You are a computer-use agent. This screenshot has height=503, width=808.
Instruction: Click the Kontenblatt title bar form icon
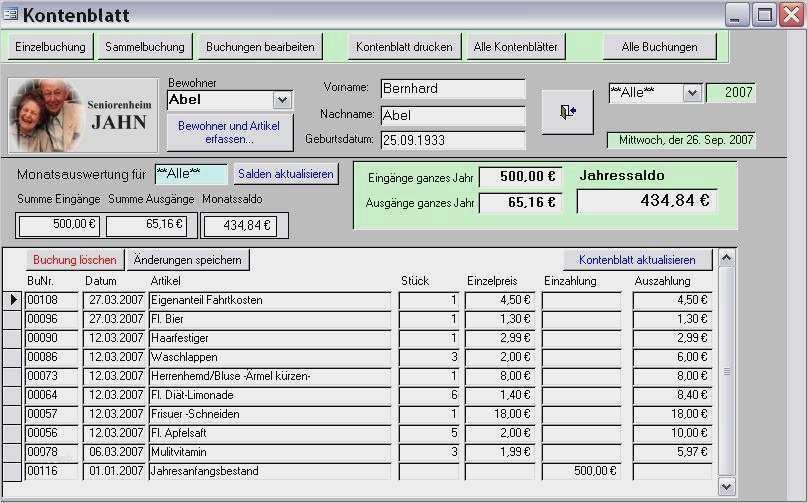pos(10,14)
